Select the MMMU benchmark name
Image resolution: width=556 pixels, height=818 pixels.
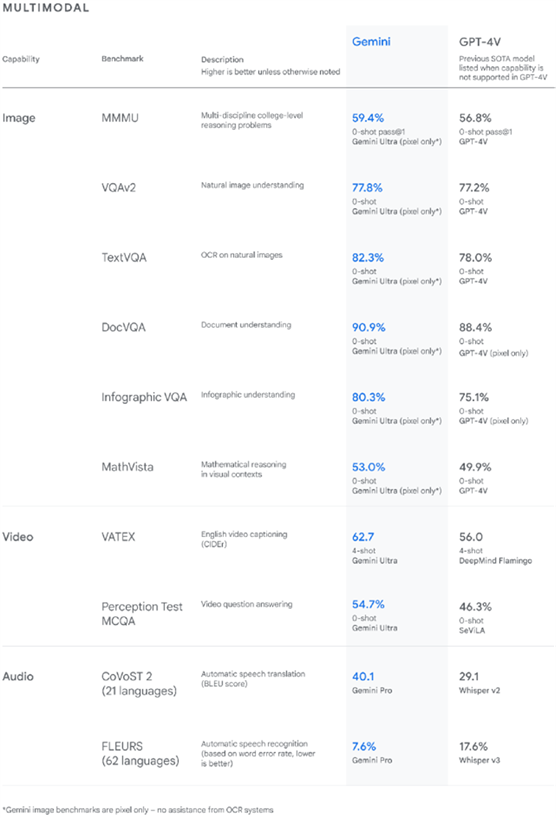point(120,118)
